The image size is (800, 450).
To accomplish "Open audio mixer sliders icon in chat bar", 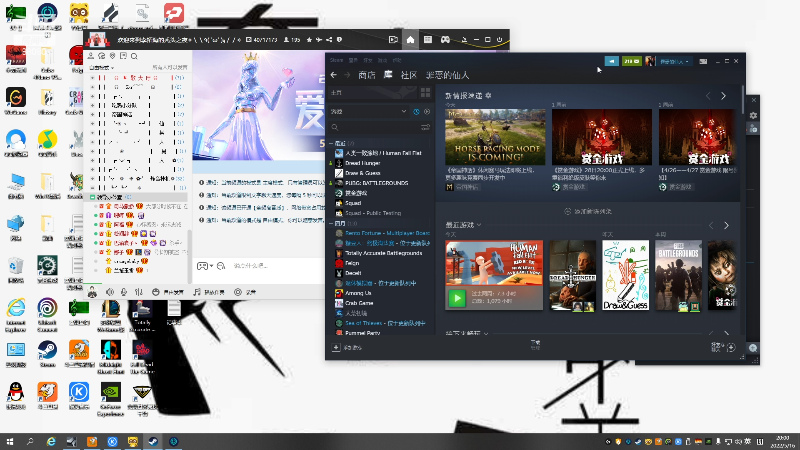I will 139,292.
